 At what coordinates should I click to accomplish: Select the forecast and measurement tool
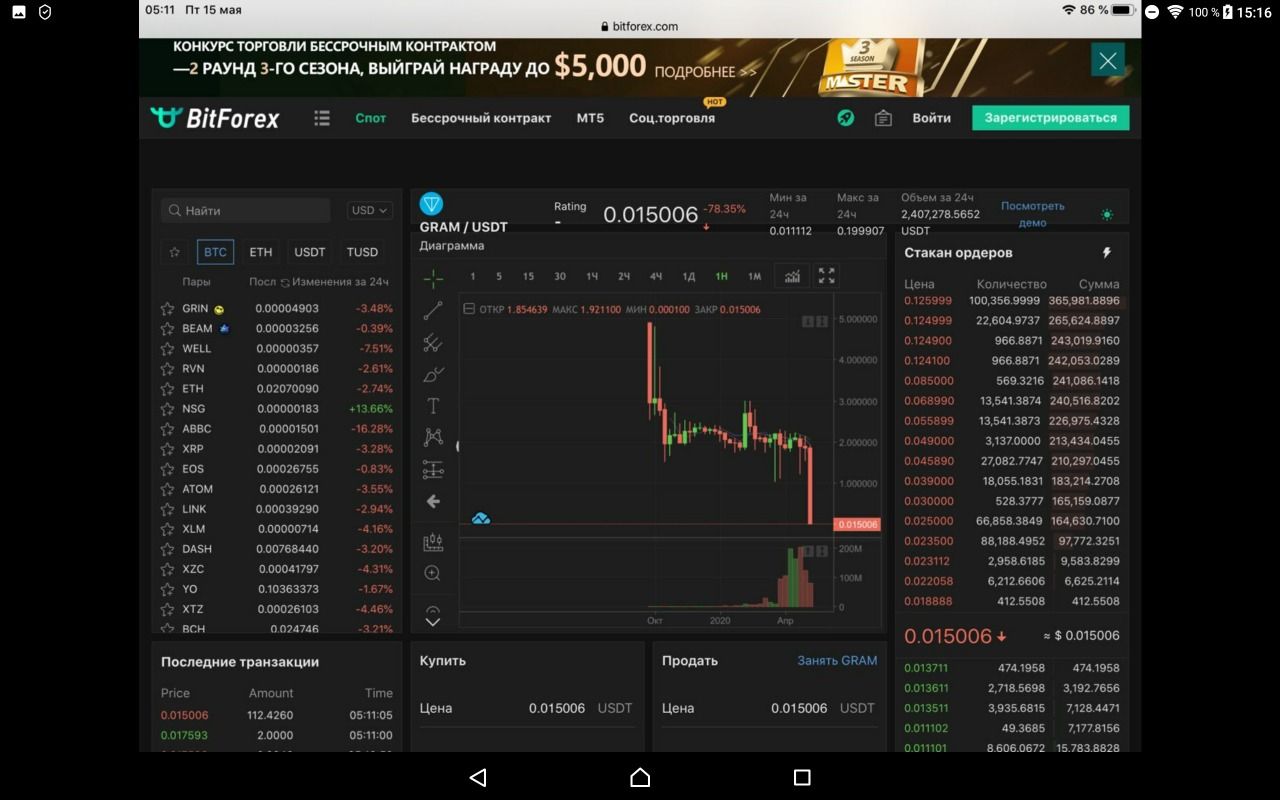[433, 470]
